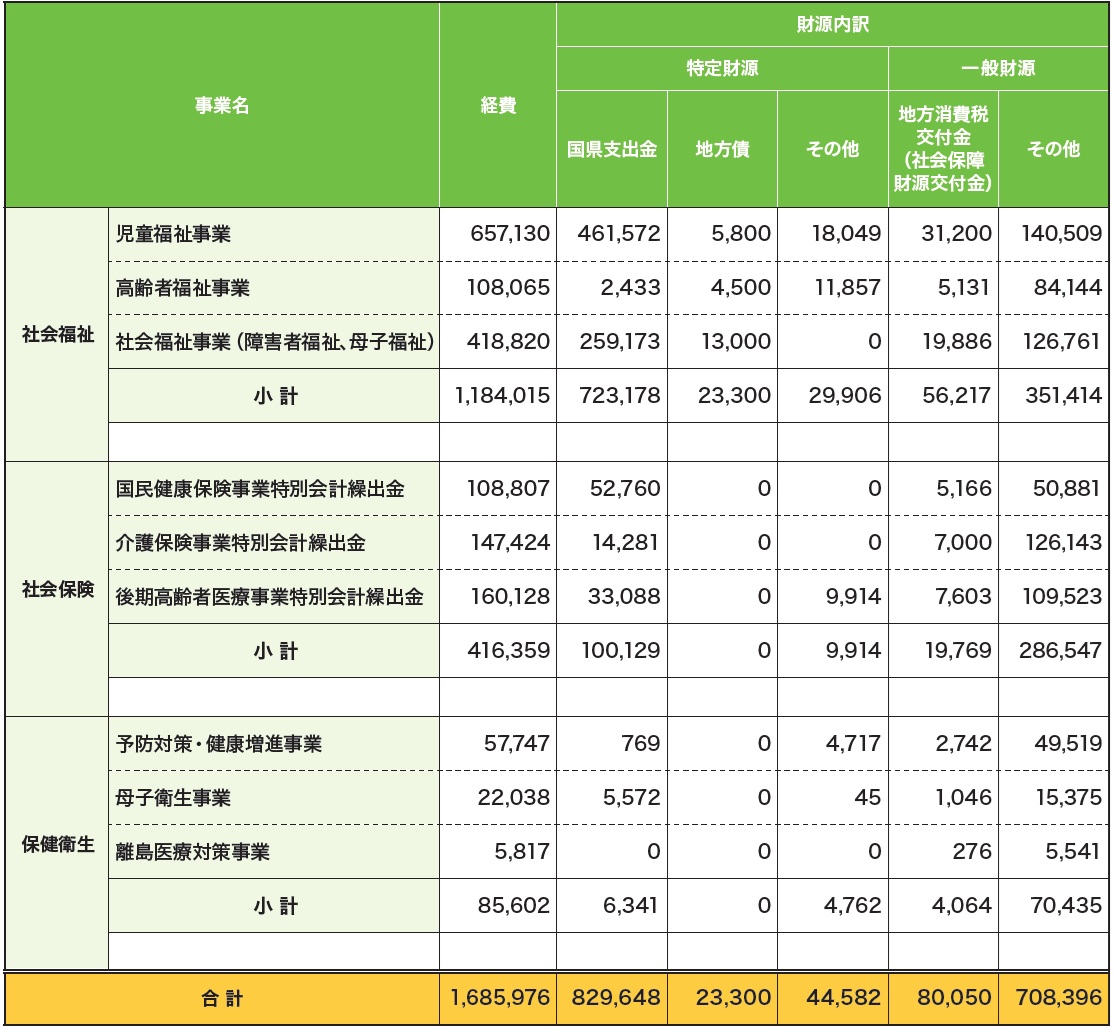Select the 経費 column header
Image resolution: width=1114 pixels, height=1030 pixels.
[x=497, y=106]
